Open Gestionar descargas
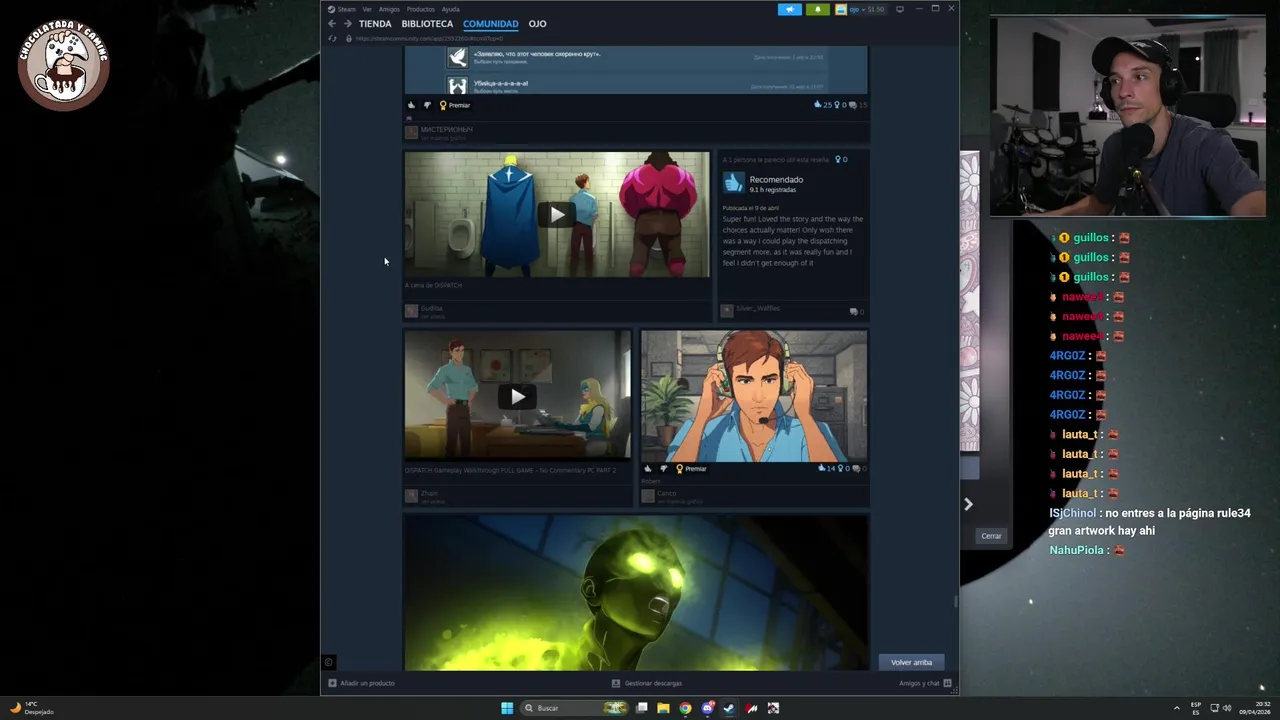The width and height of the screenshot is (1280, 720). [x=647, y=683]
